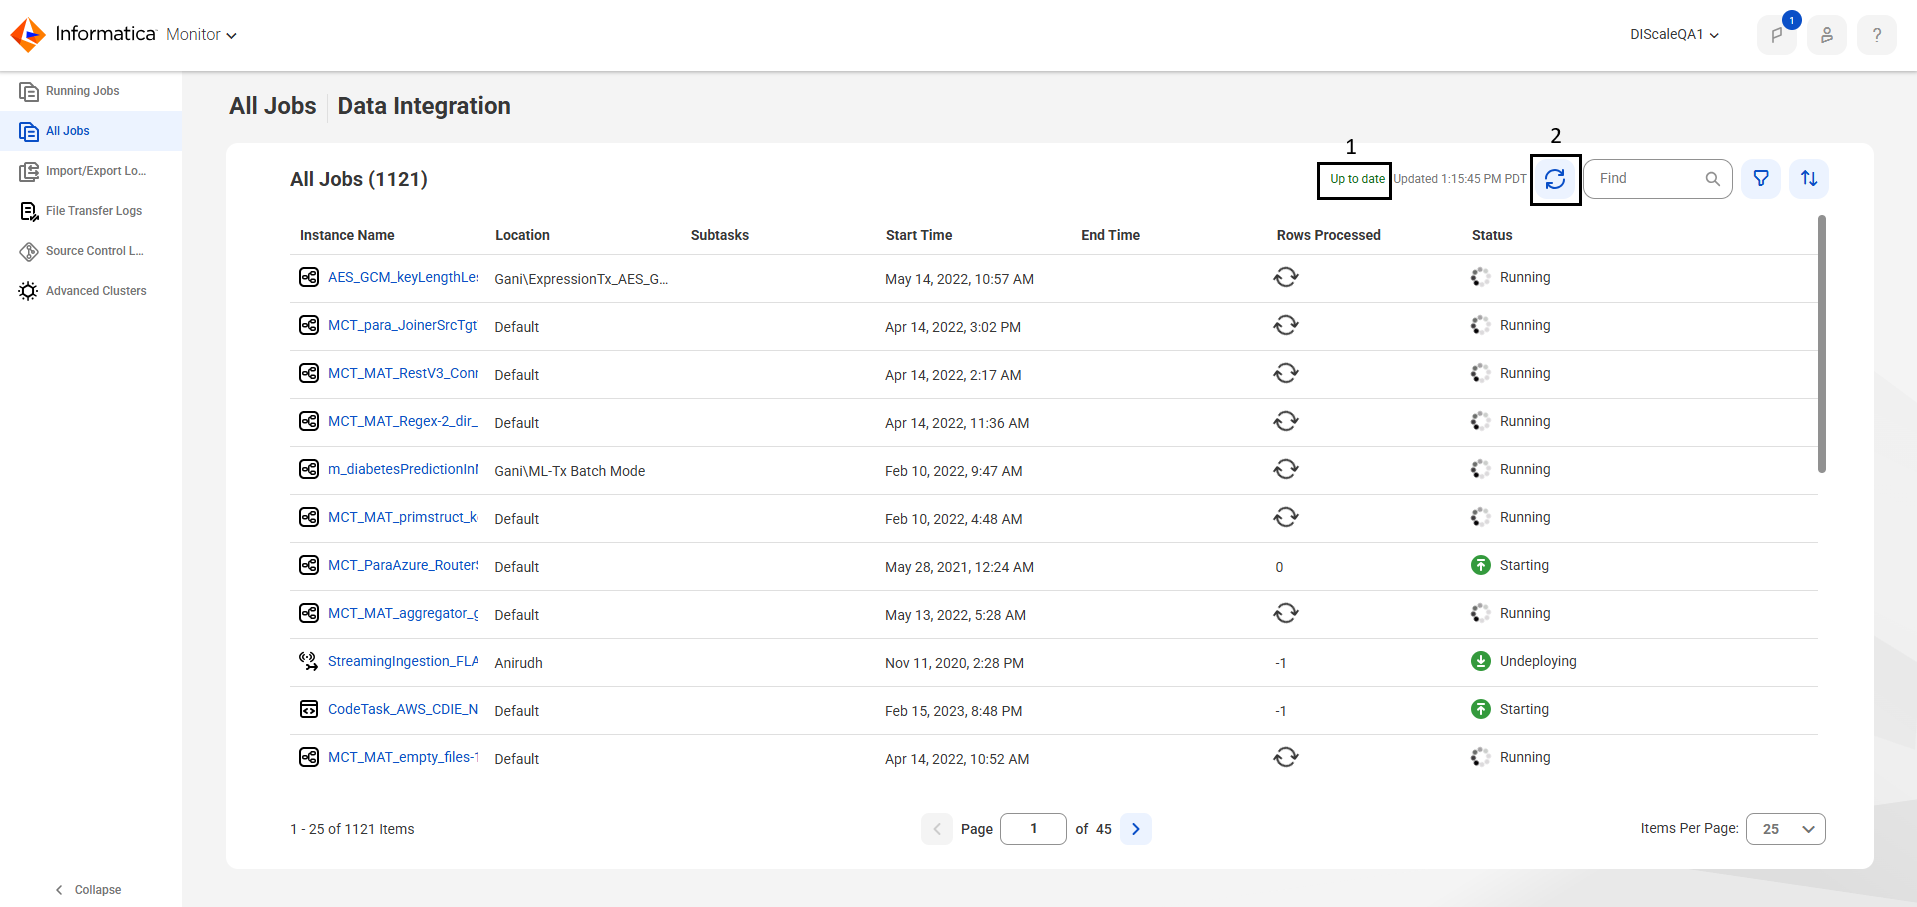Click the vertical table scrollbar
1917x907 pixels.
pyautogui.click(x=1822, y=344)
